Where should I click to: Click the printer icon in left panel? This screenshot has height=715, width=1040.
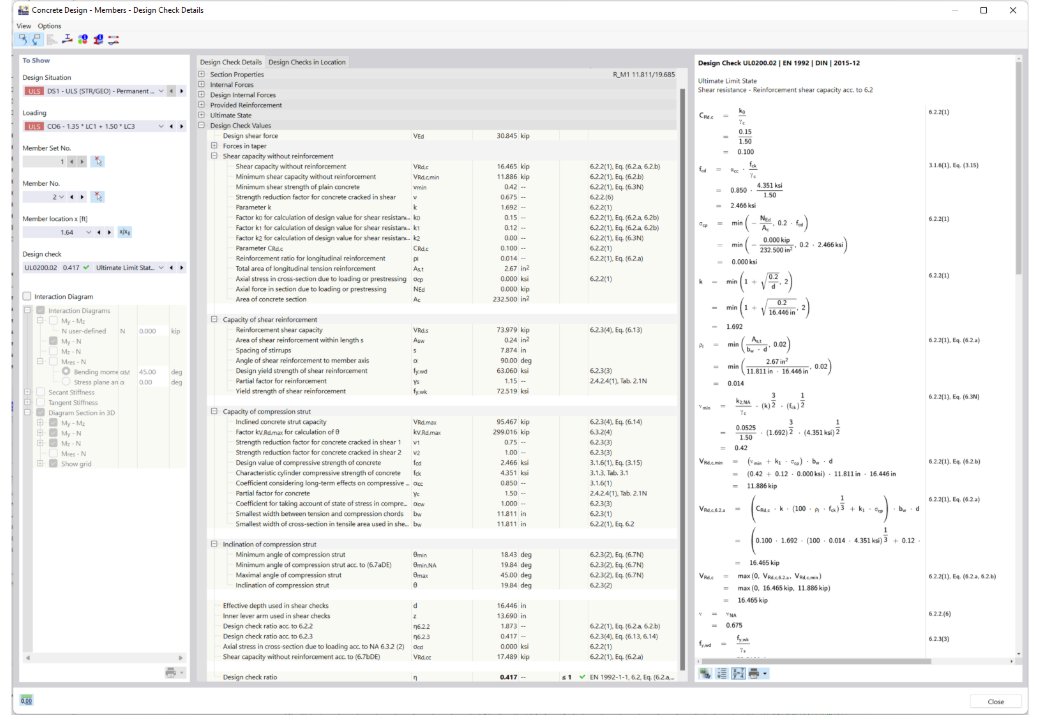pyautogui.click(x=170, y=673)
